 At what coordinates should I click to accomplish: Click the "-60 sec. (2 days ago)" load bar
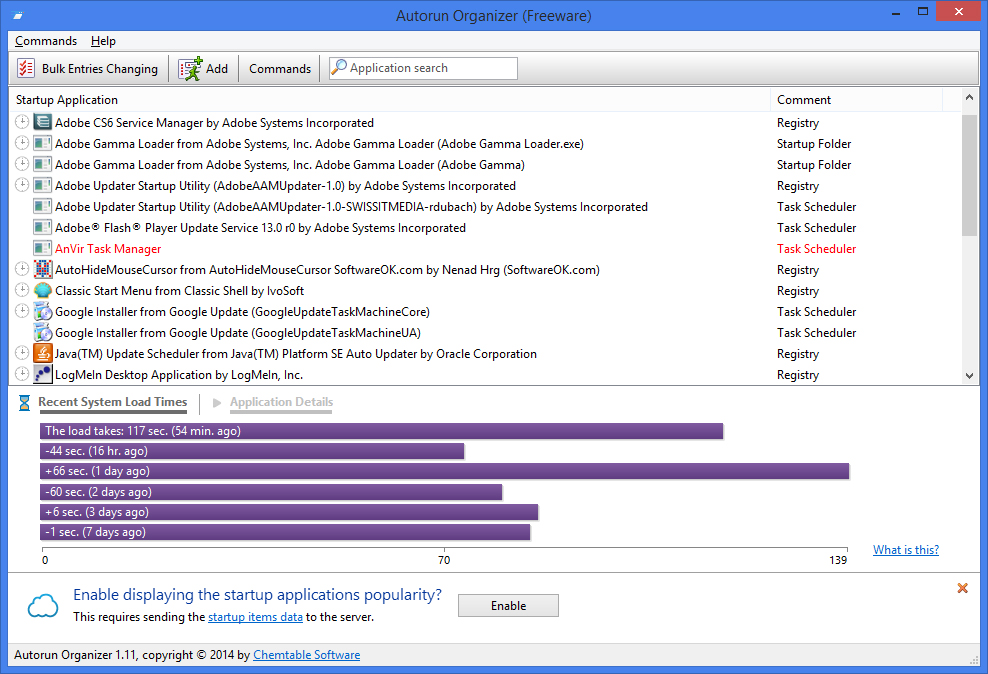click(271, 492)
